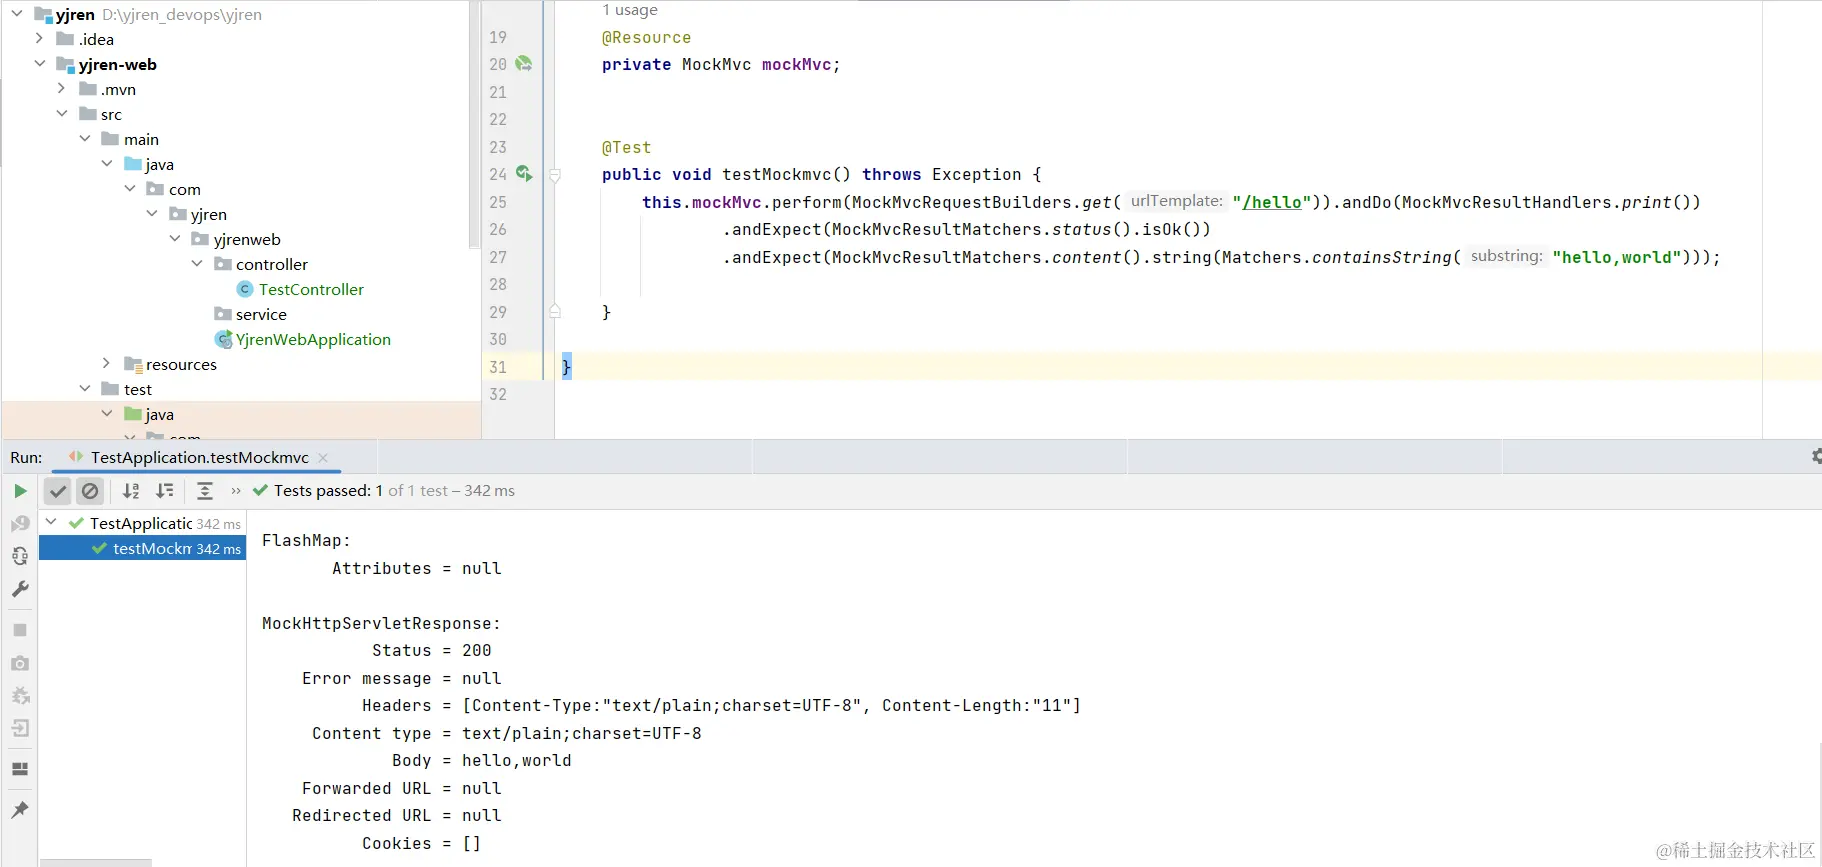The image size is (1822, 867).
Task: Collapse method fold marker on line 24
Action: click(555, 175)
